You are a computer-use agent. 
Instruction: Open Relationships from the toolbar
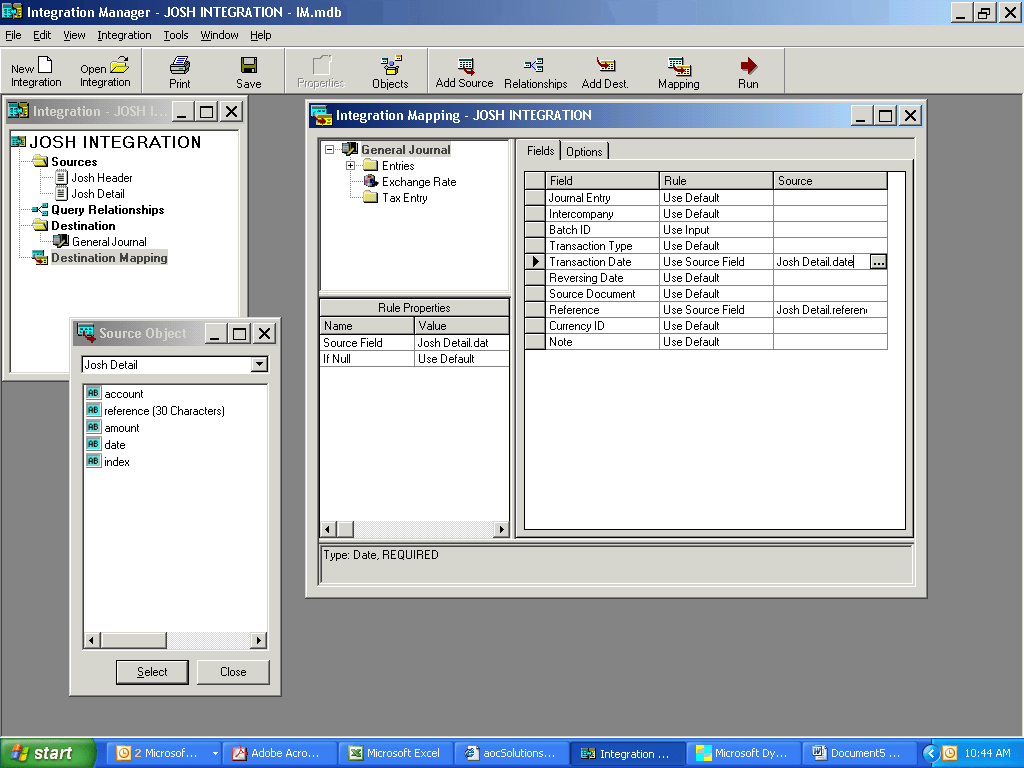pos(535,70)
